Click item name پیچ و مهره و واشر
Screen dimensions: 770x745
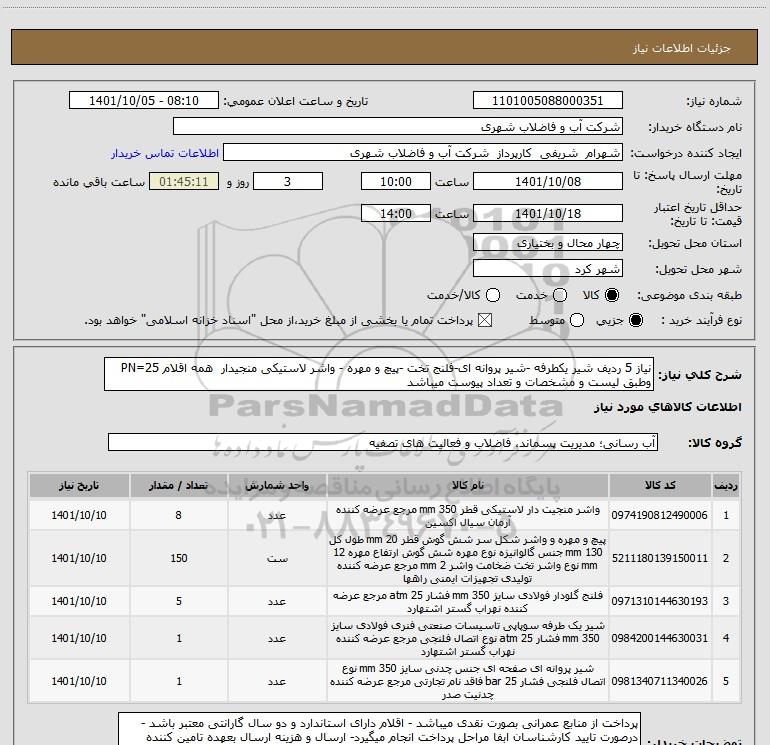click(x=468, y=558)
